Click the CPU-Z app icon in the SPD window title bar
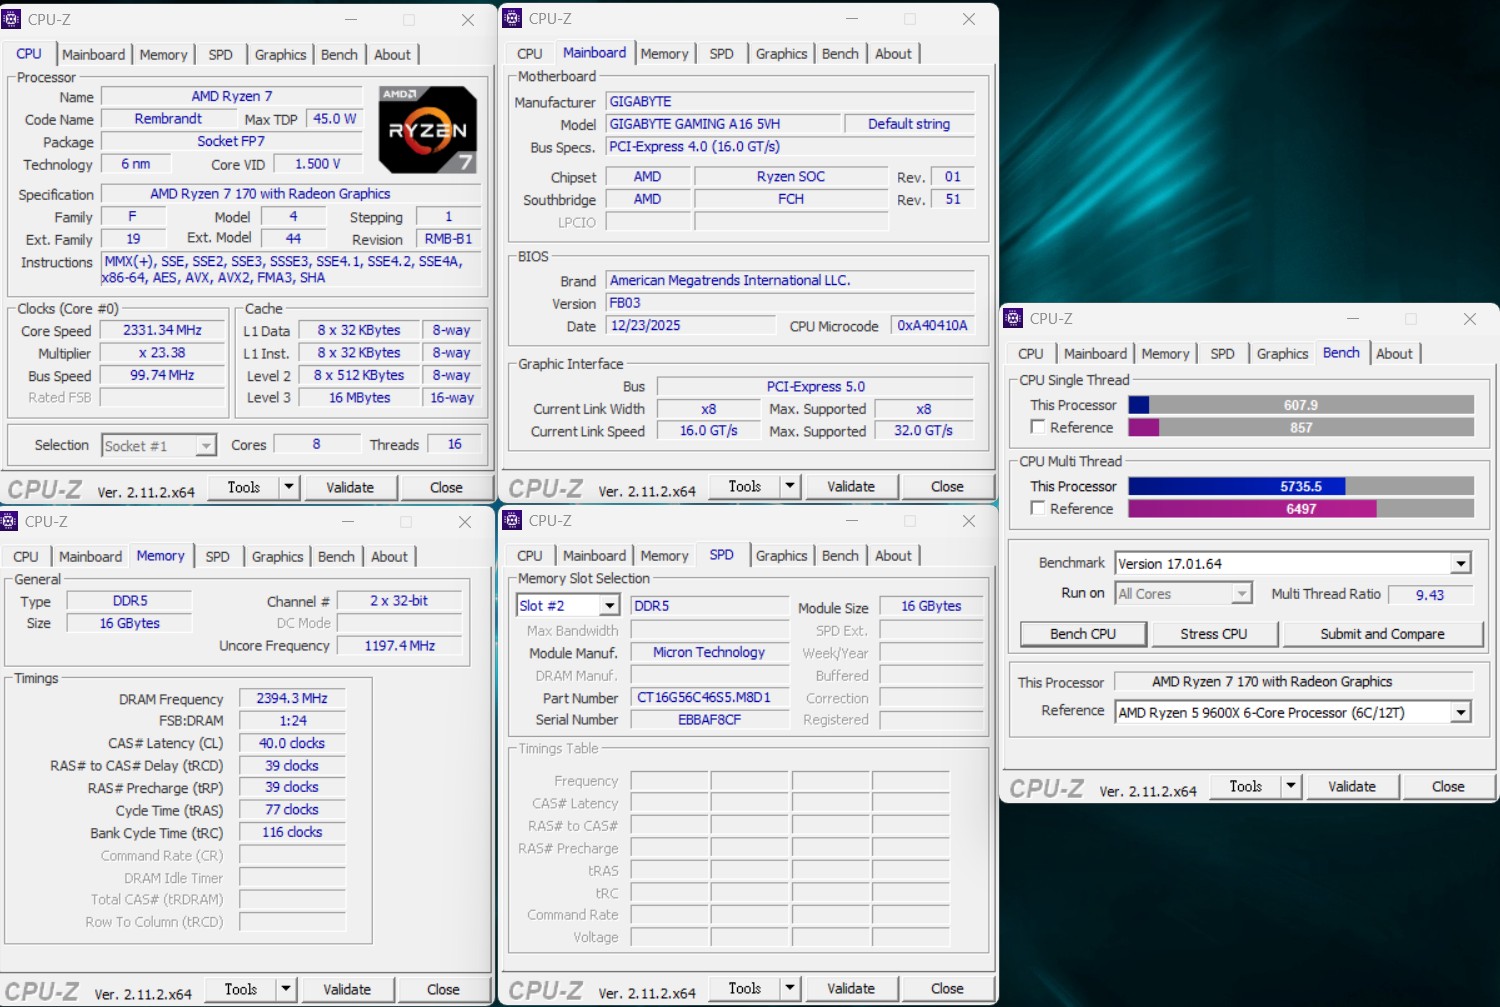Viewport: 1500px width, 1007px height. point(512,521)
